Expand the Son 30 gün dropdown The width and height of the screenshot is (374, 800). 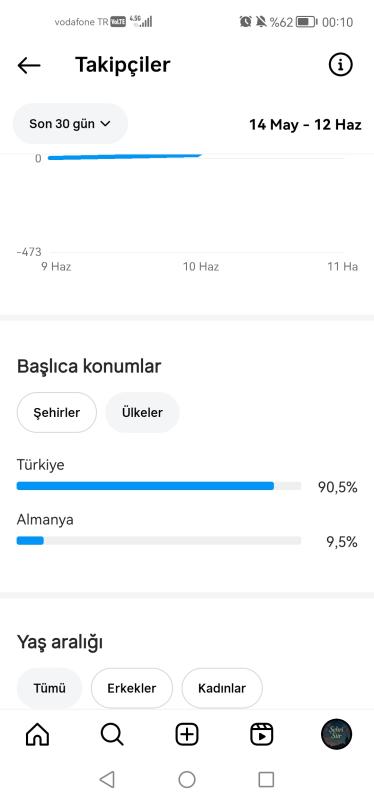(x=70, y=123)
